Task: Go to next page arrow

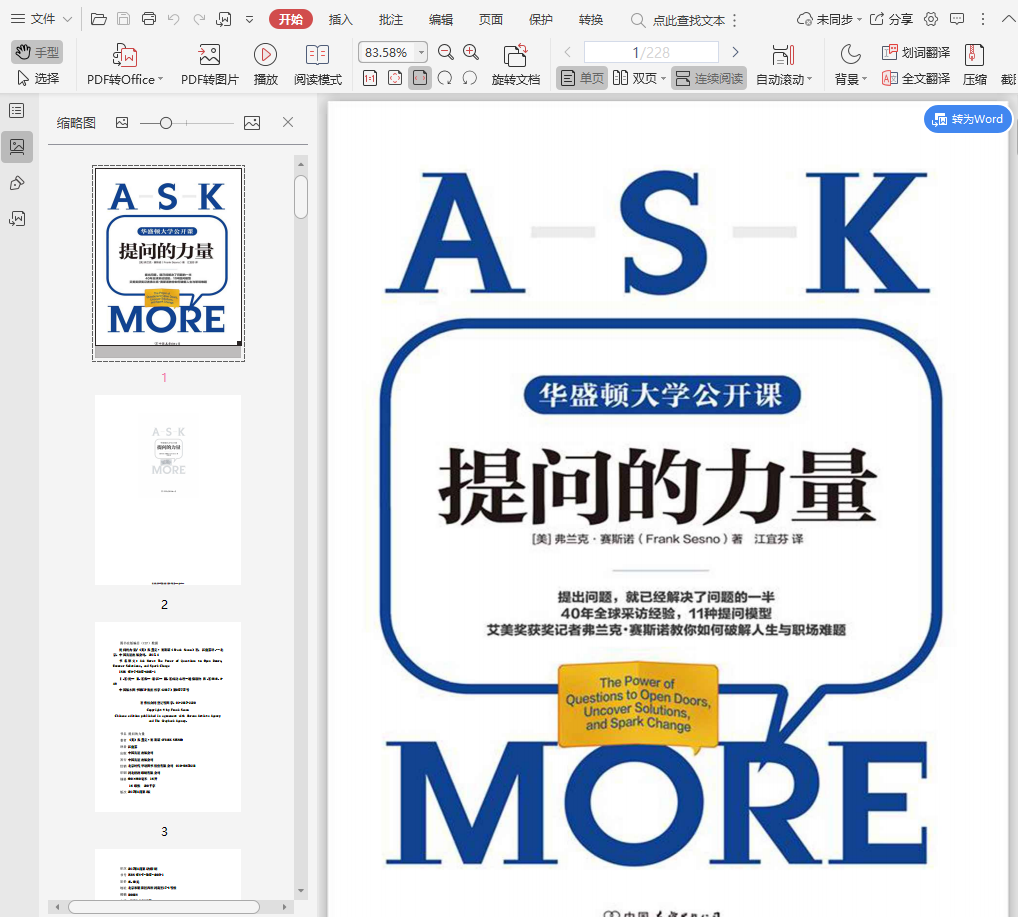Action: pos(735,52)
